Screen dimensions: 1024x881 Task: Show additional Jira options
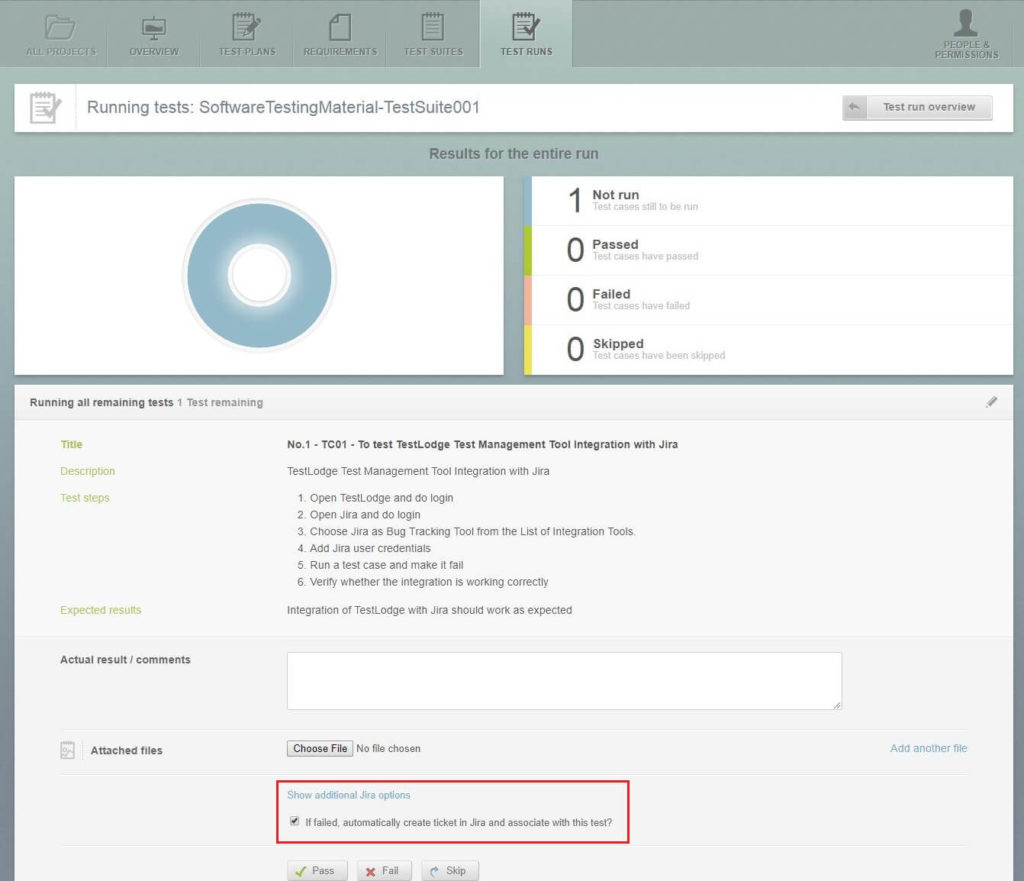[x=347, y=794]
